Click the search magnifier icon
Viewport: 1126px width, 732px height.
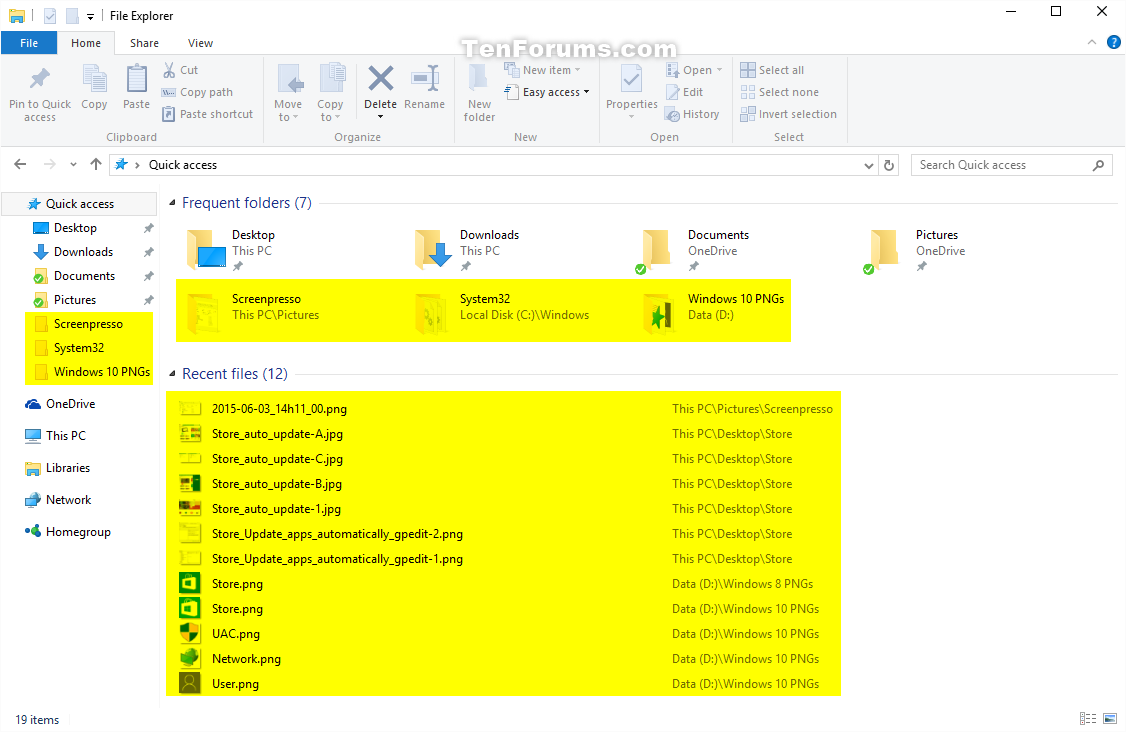coord(1098,165)
